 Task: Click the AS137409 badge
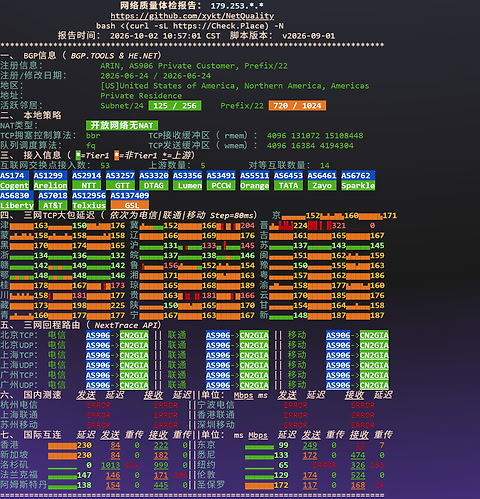pyautogui.click(x=130, y=195)
